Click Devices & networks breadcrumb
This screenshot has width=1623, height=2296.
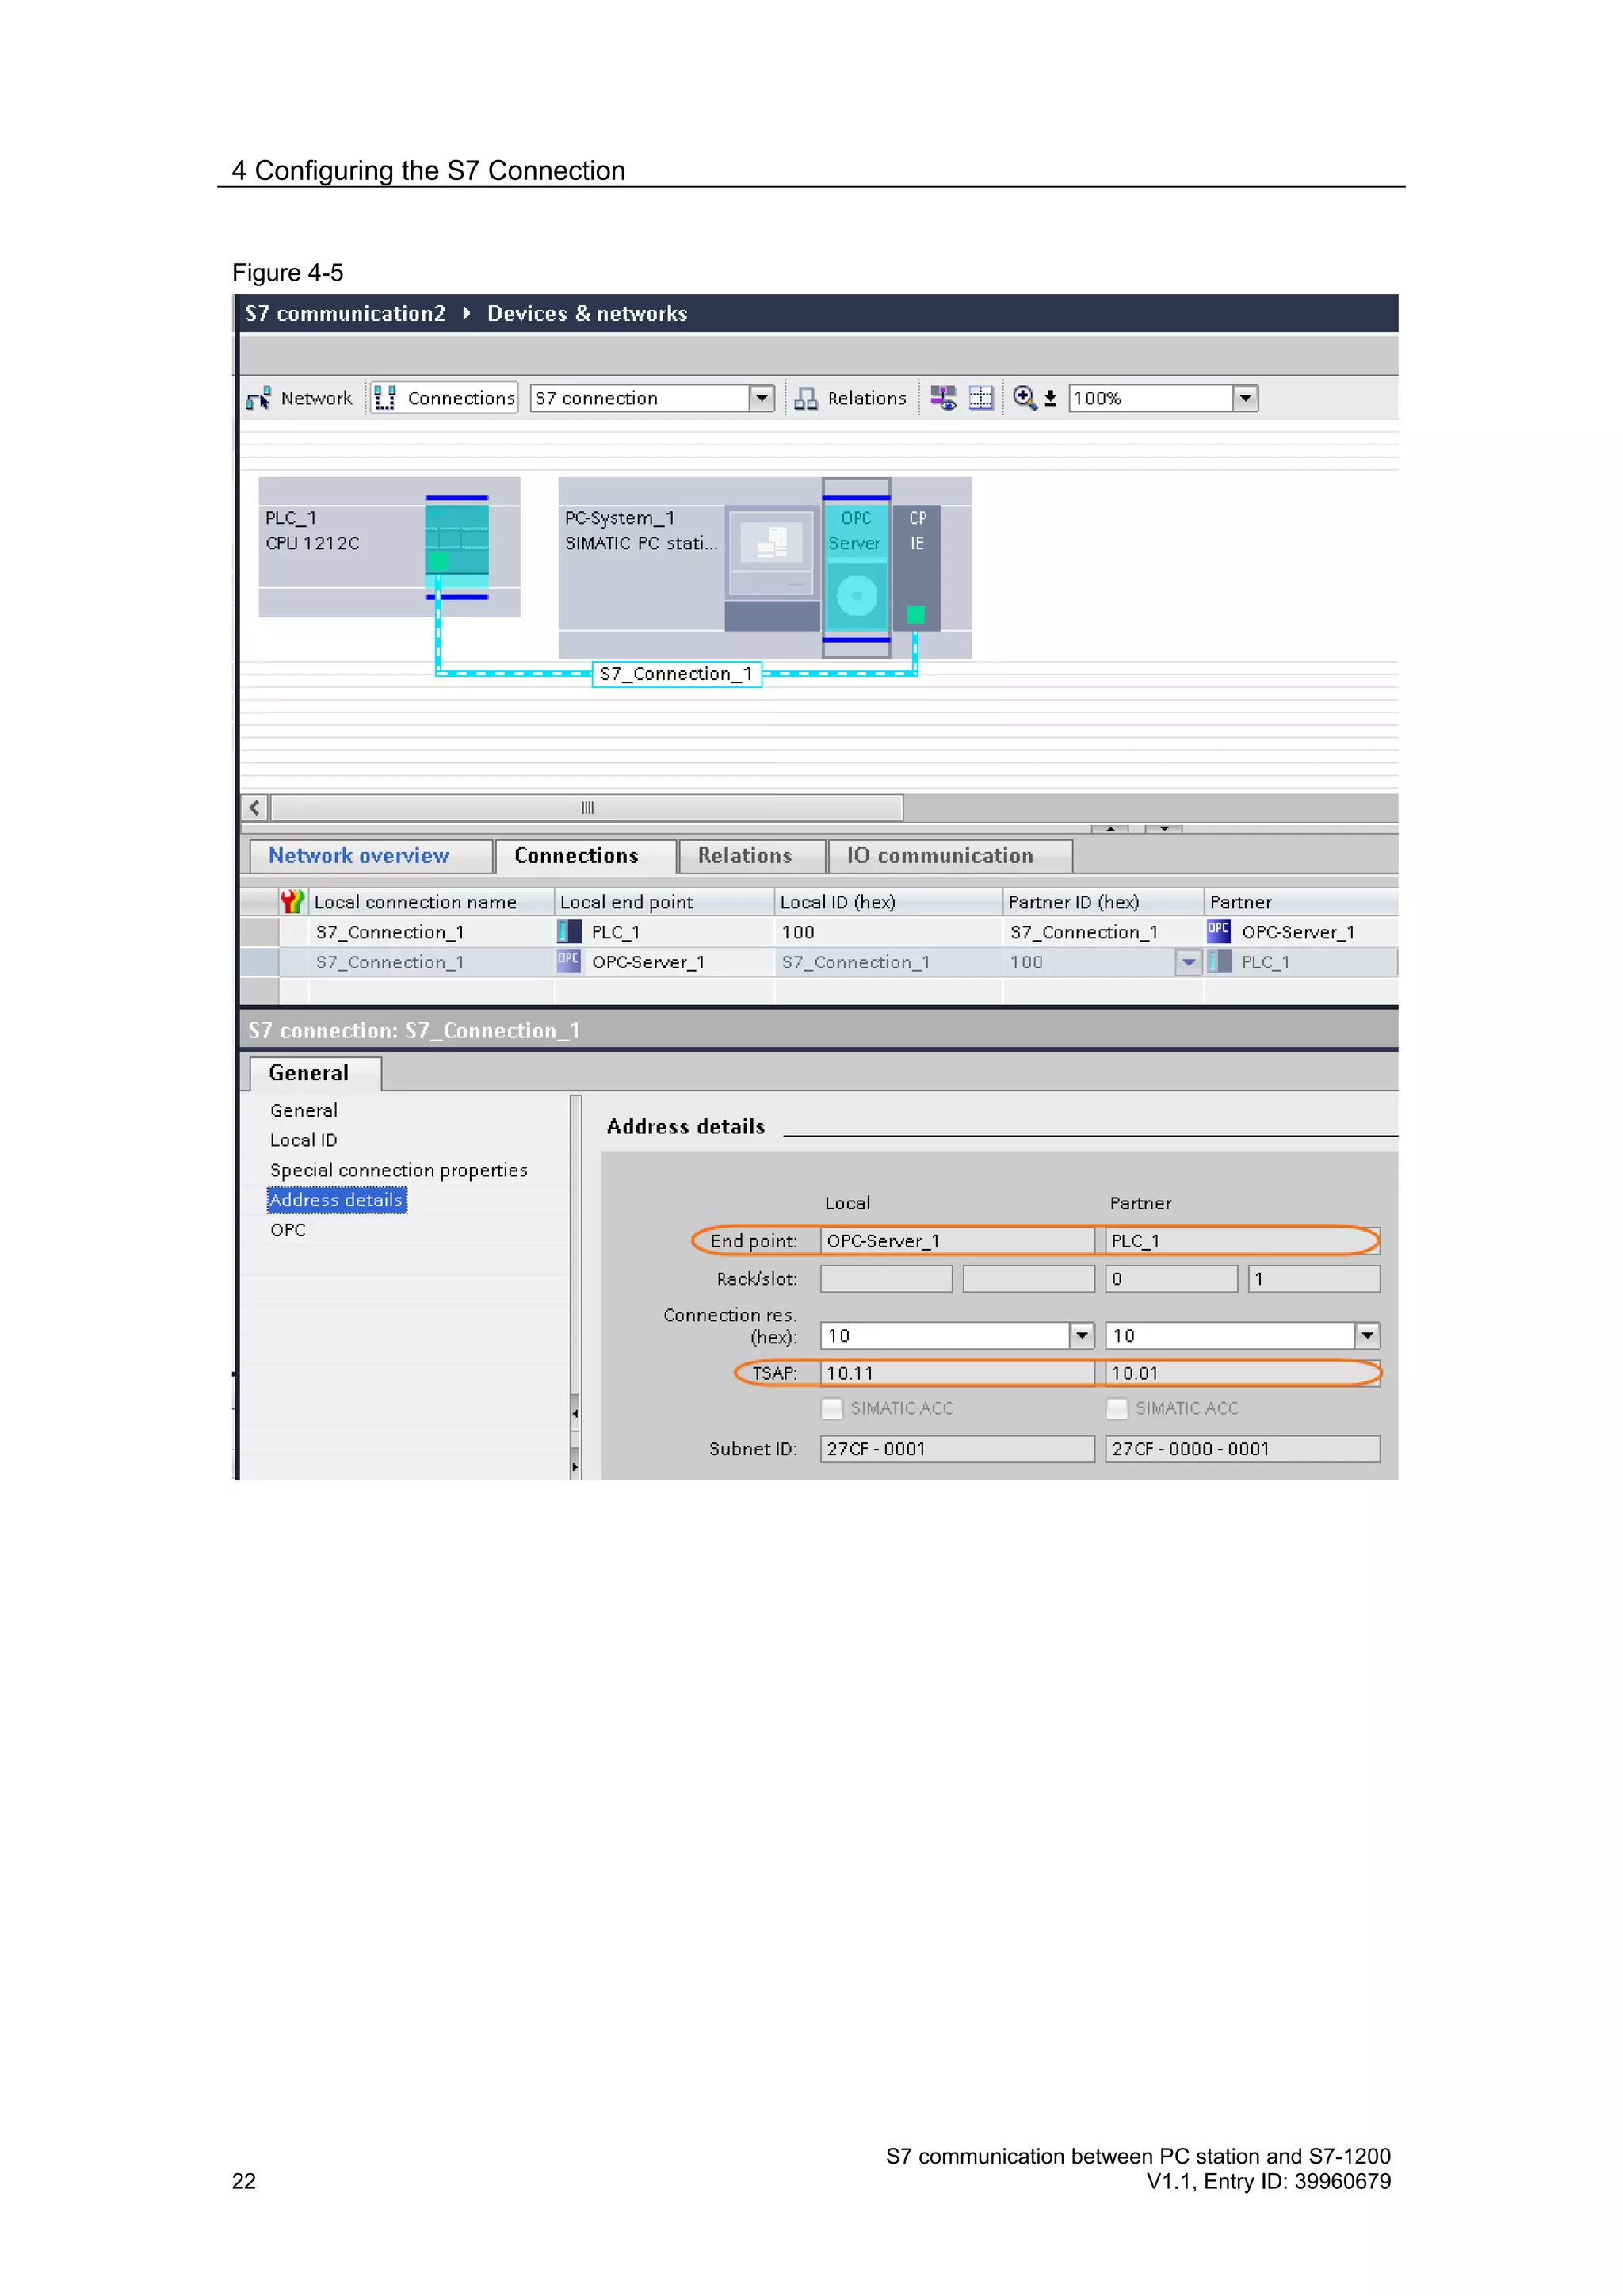click(x=587, y=314)
